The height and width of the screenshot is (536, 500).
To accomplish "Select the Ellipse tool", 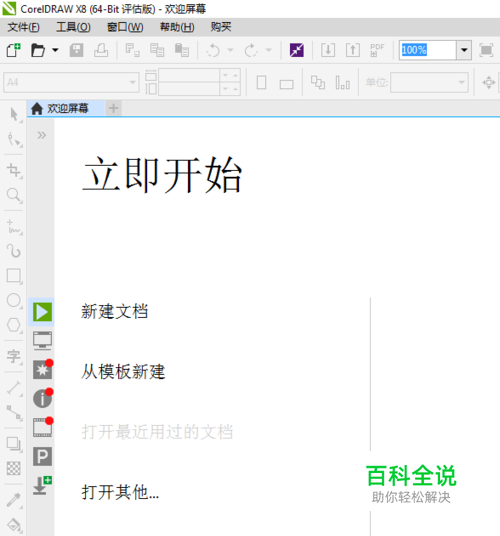I will click(x=14, y=300).
